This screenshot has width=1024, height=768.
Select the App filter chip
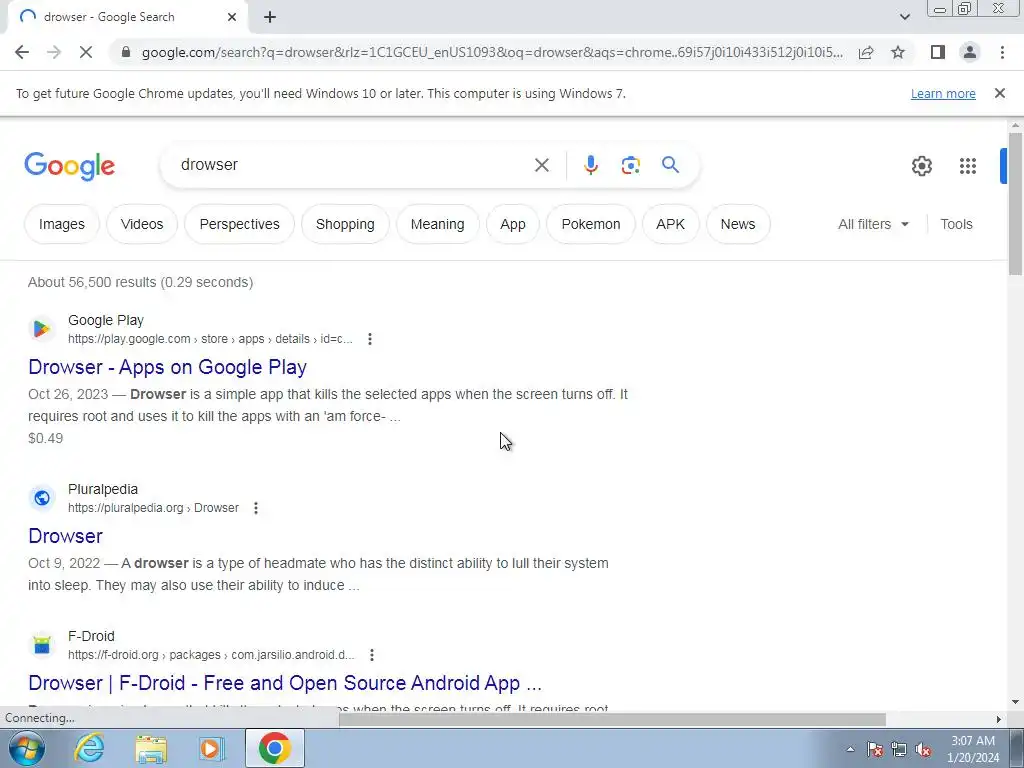point(513,224)
